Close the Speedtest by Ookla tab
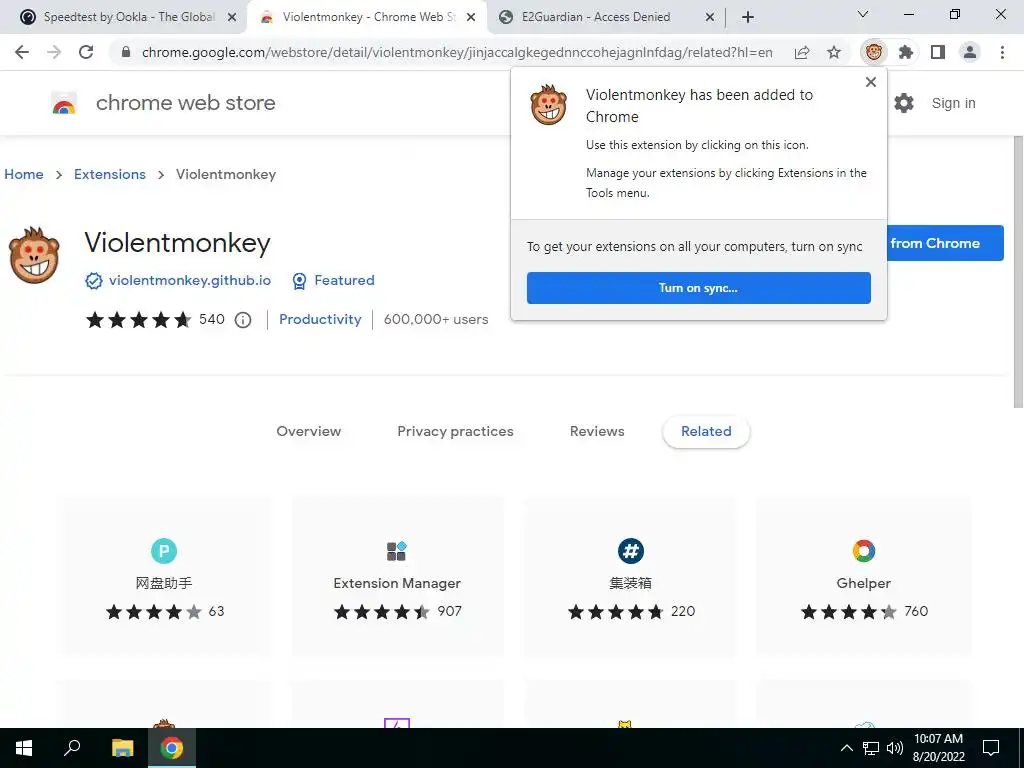Viewport: 1024px width, 768px height. coord(231,18)
